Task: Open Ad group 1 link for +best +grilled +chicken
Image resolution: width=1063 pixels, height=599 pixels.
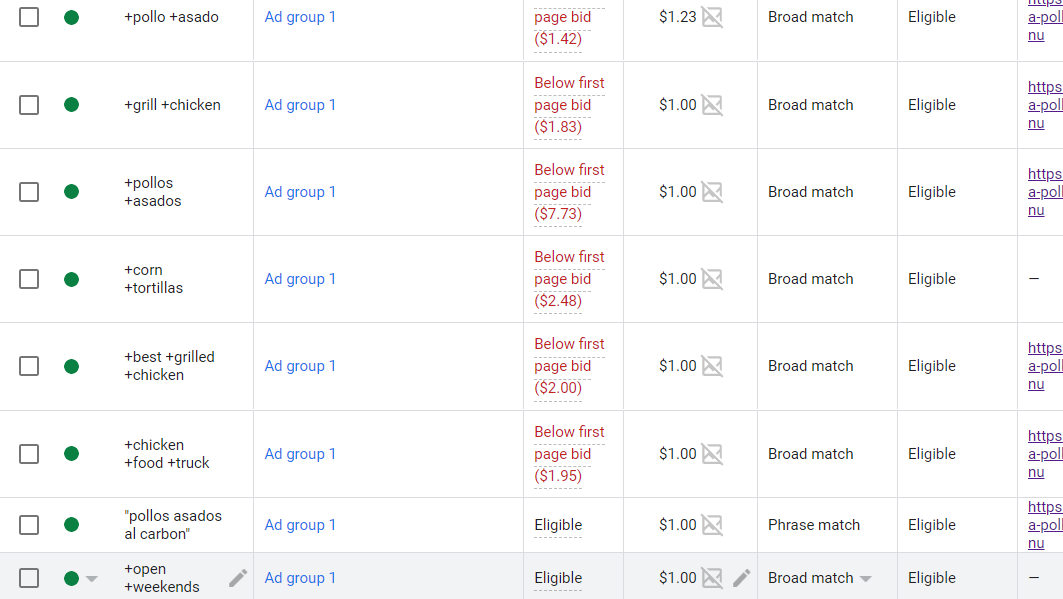Action: pyautogui.click(x=300, y=366)
